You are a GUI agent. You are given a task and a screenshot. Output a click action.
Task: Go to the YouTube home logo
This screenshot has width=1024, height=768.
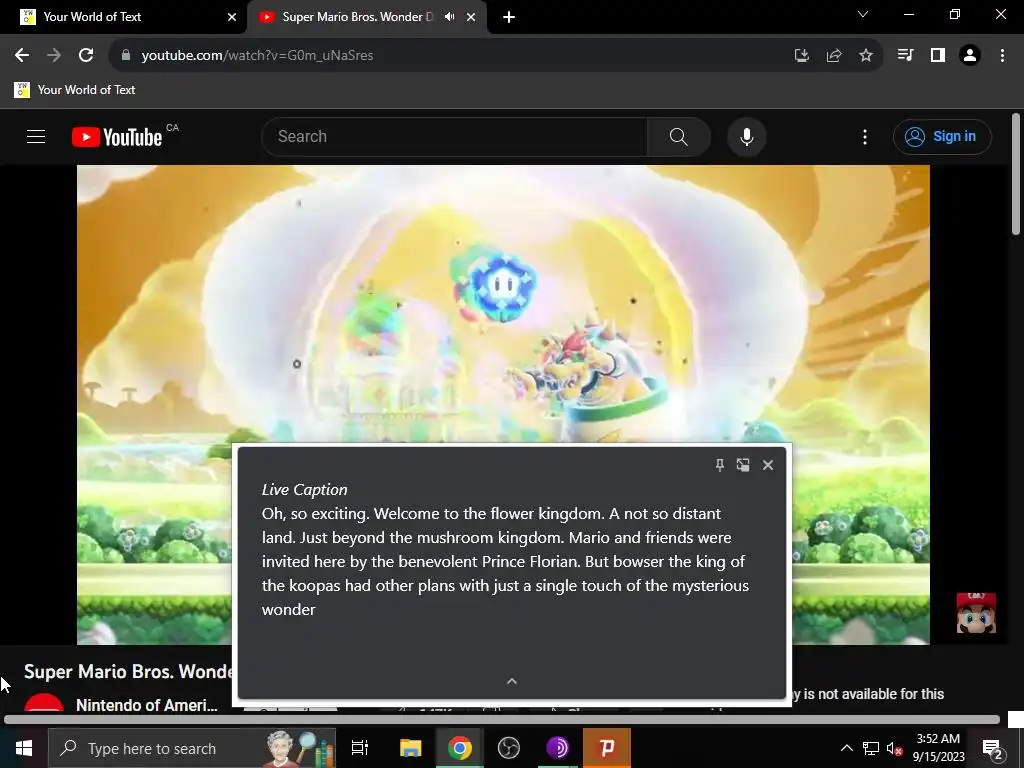pos(117,137)
